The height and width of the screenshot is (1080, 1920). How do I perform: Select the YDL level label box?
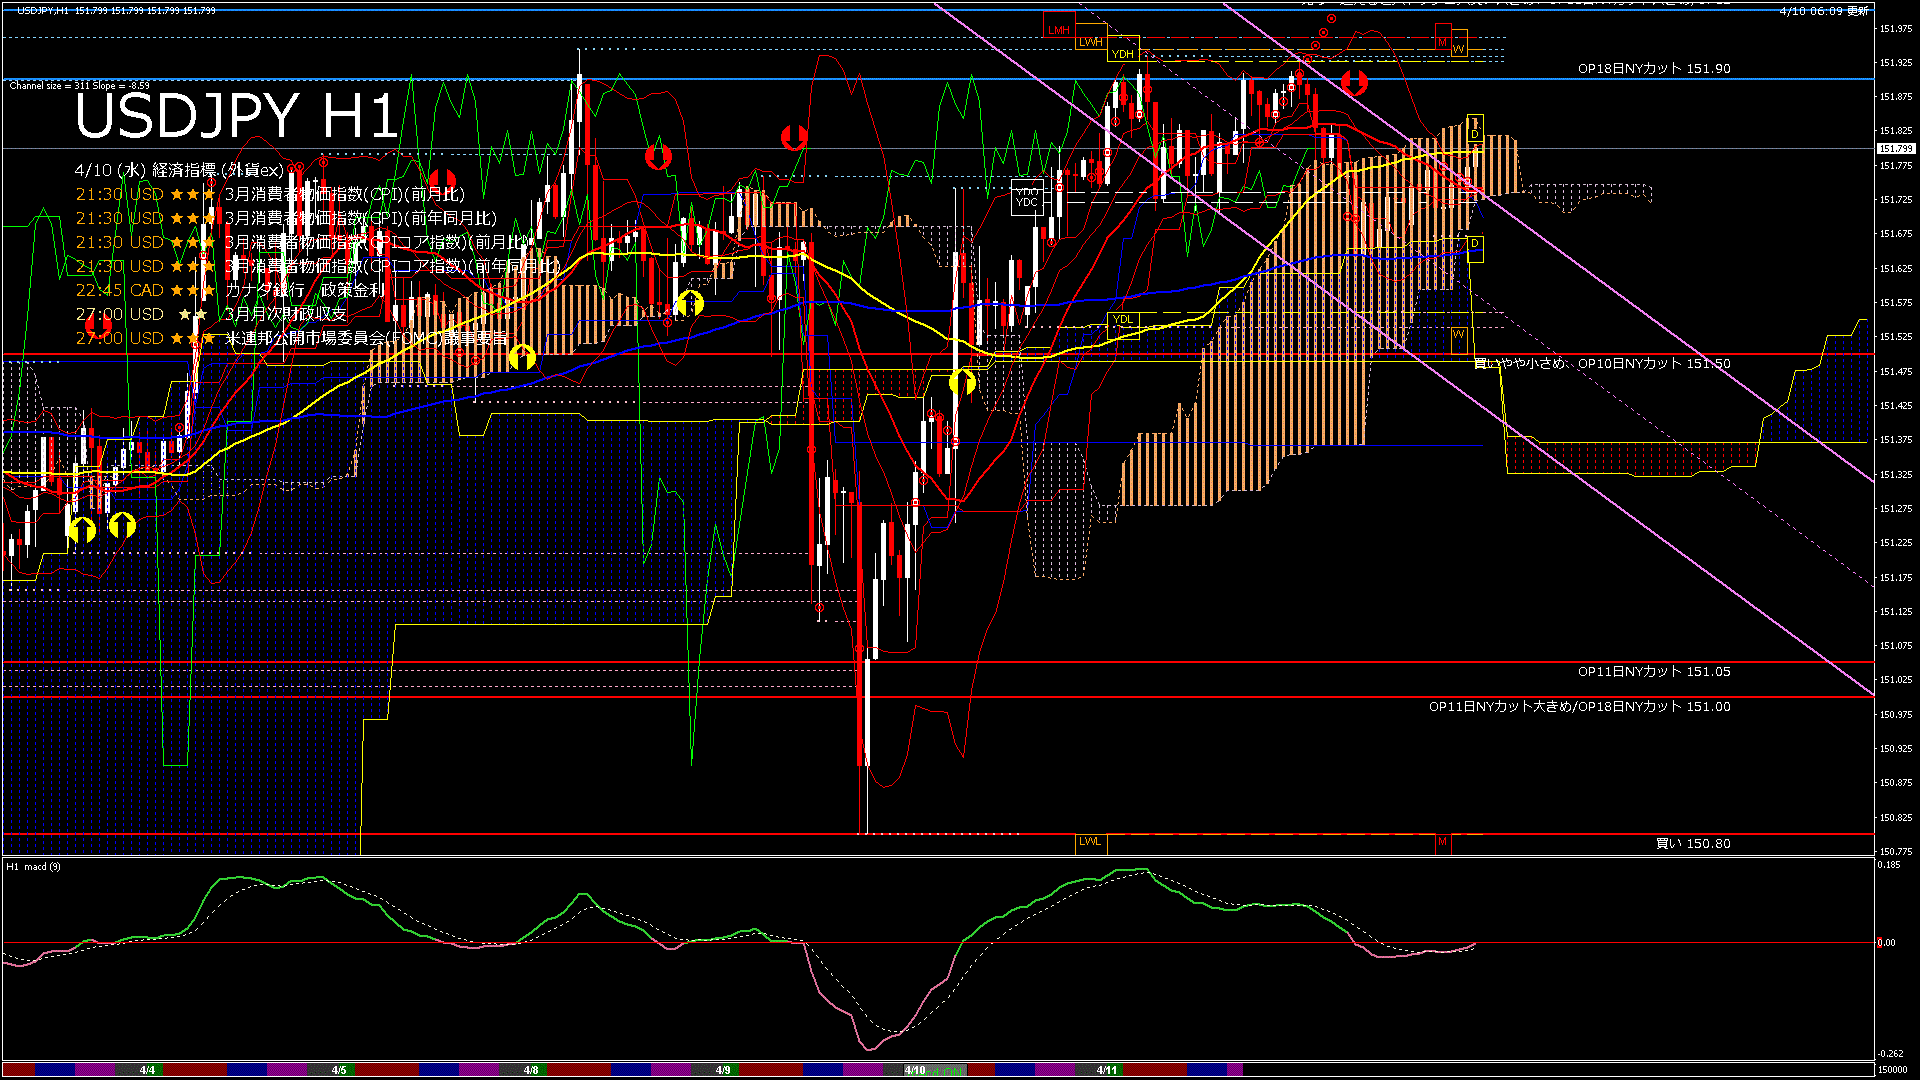point(1123,320)
